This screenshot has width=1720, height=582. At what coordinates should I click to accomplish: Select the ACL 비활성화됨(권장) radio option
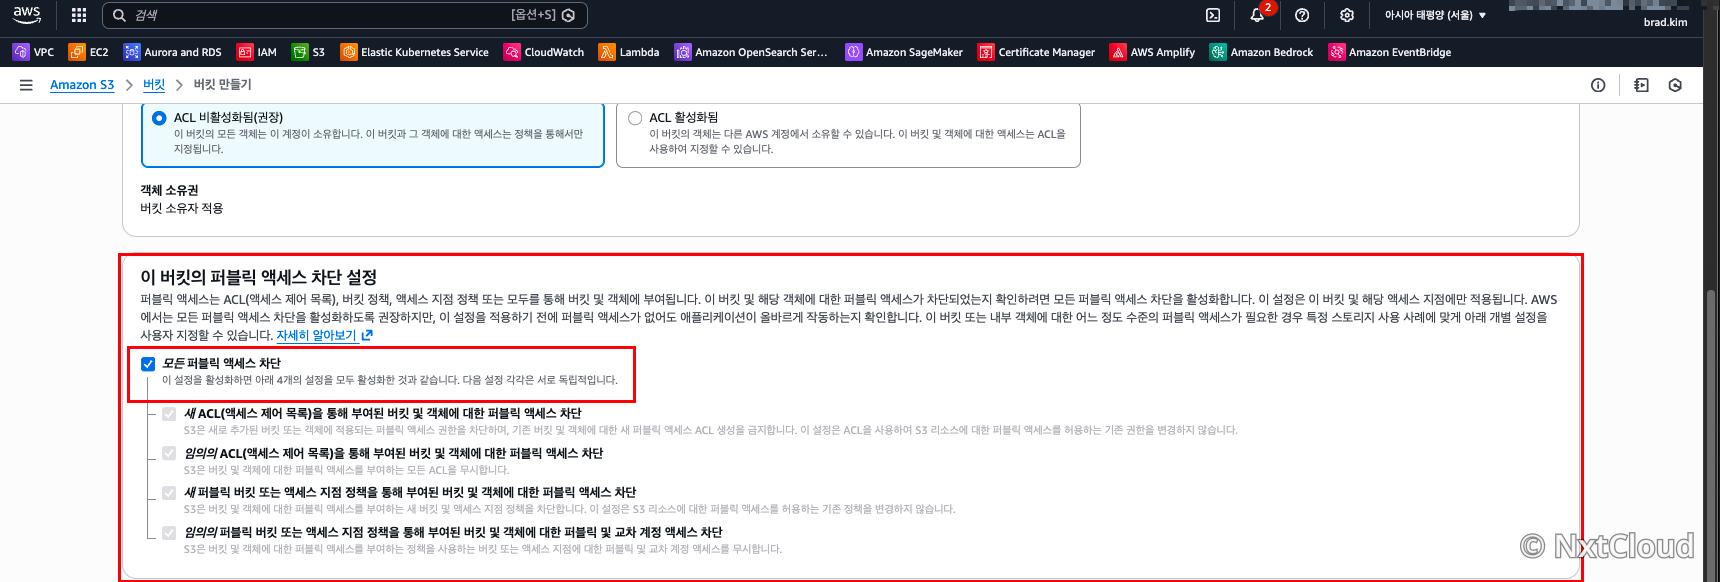[159, 118]
